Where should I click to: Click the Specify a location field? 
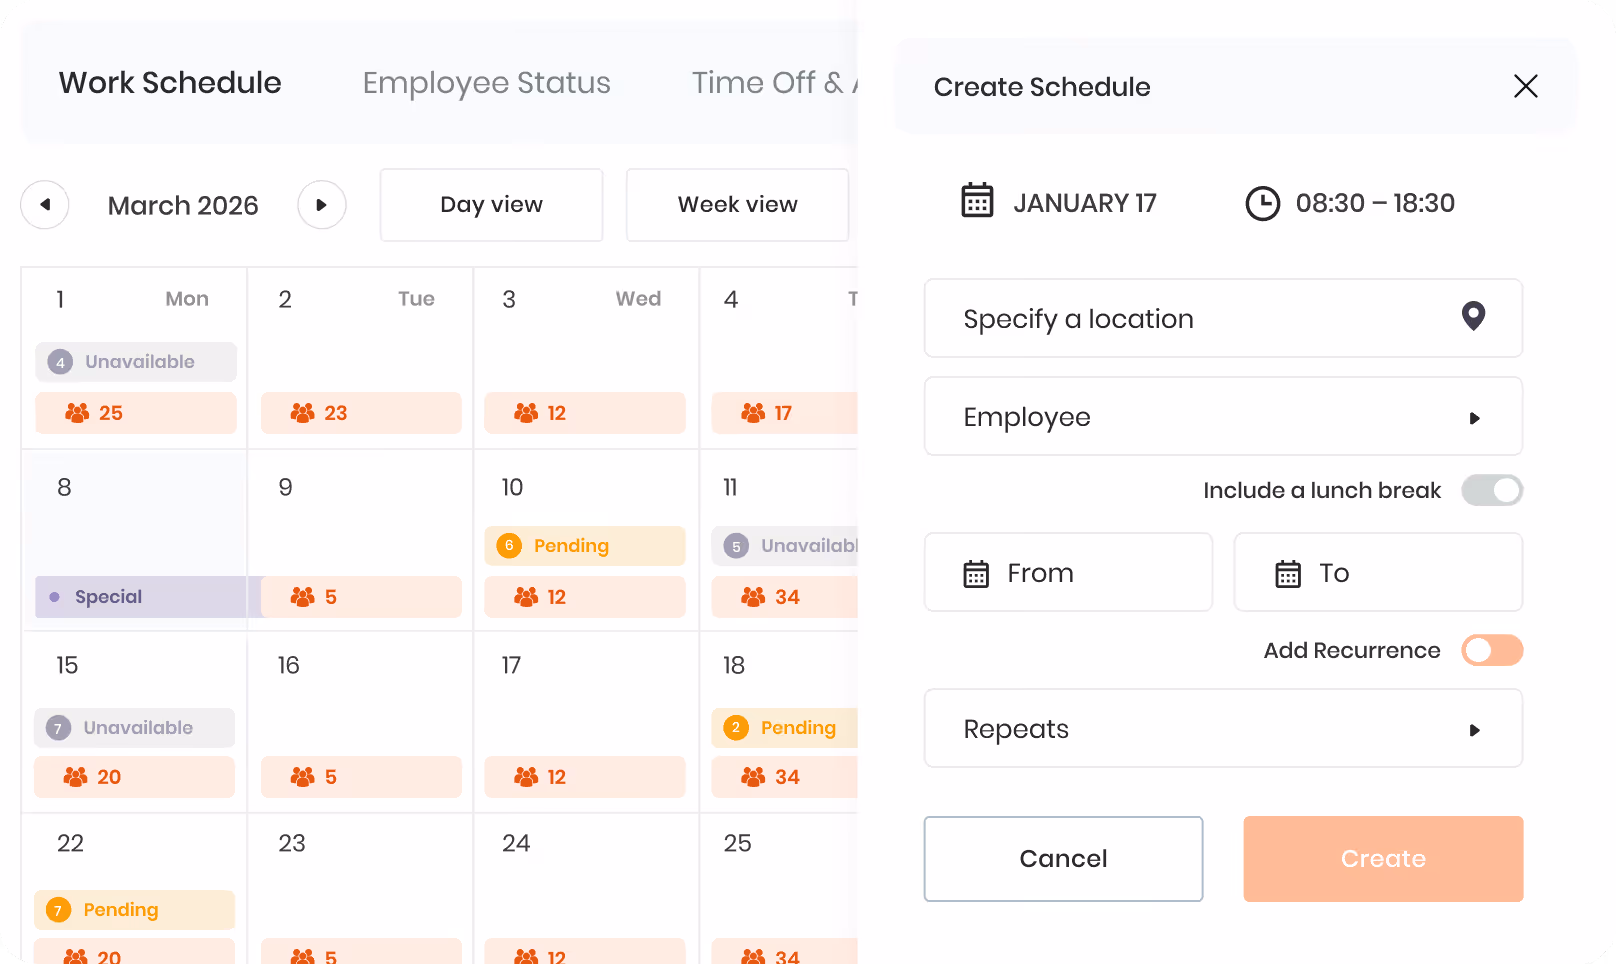click(1223, 319)
